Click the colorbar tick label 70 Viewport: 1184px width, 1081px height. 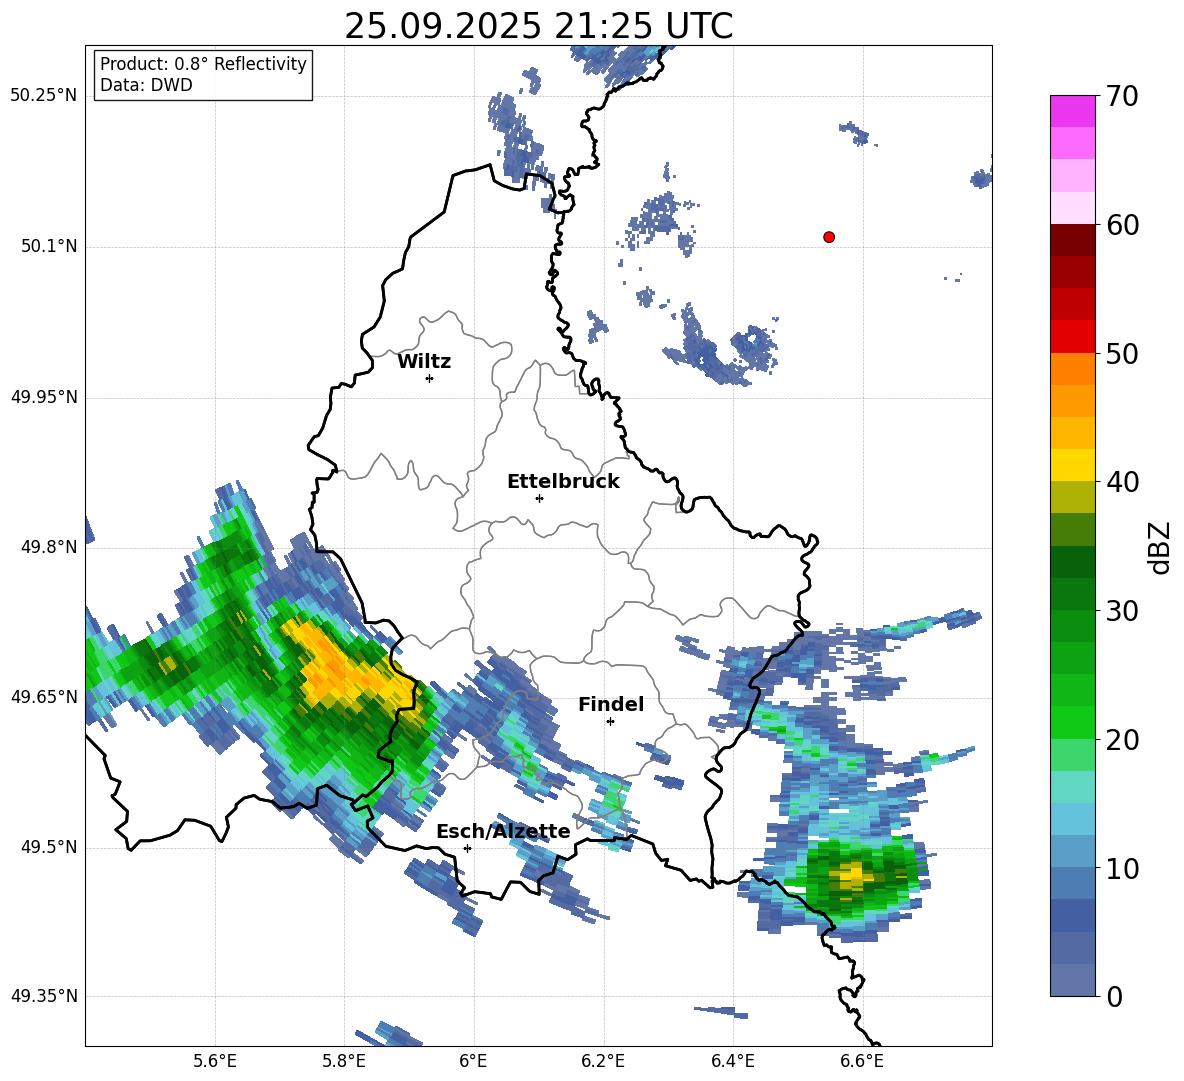[x=1121, y=97]
